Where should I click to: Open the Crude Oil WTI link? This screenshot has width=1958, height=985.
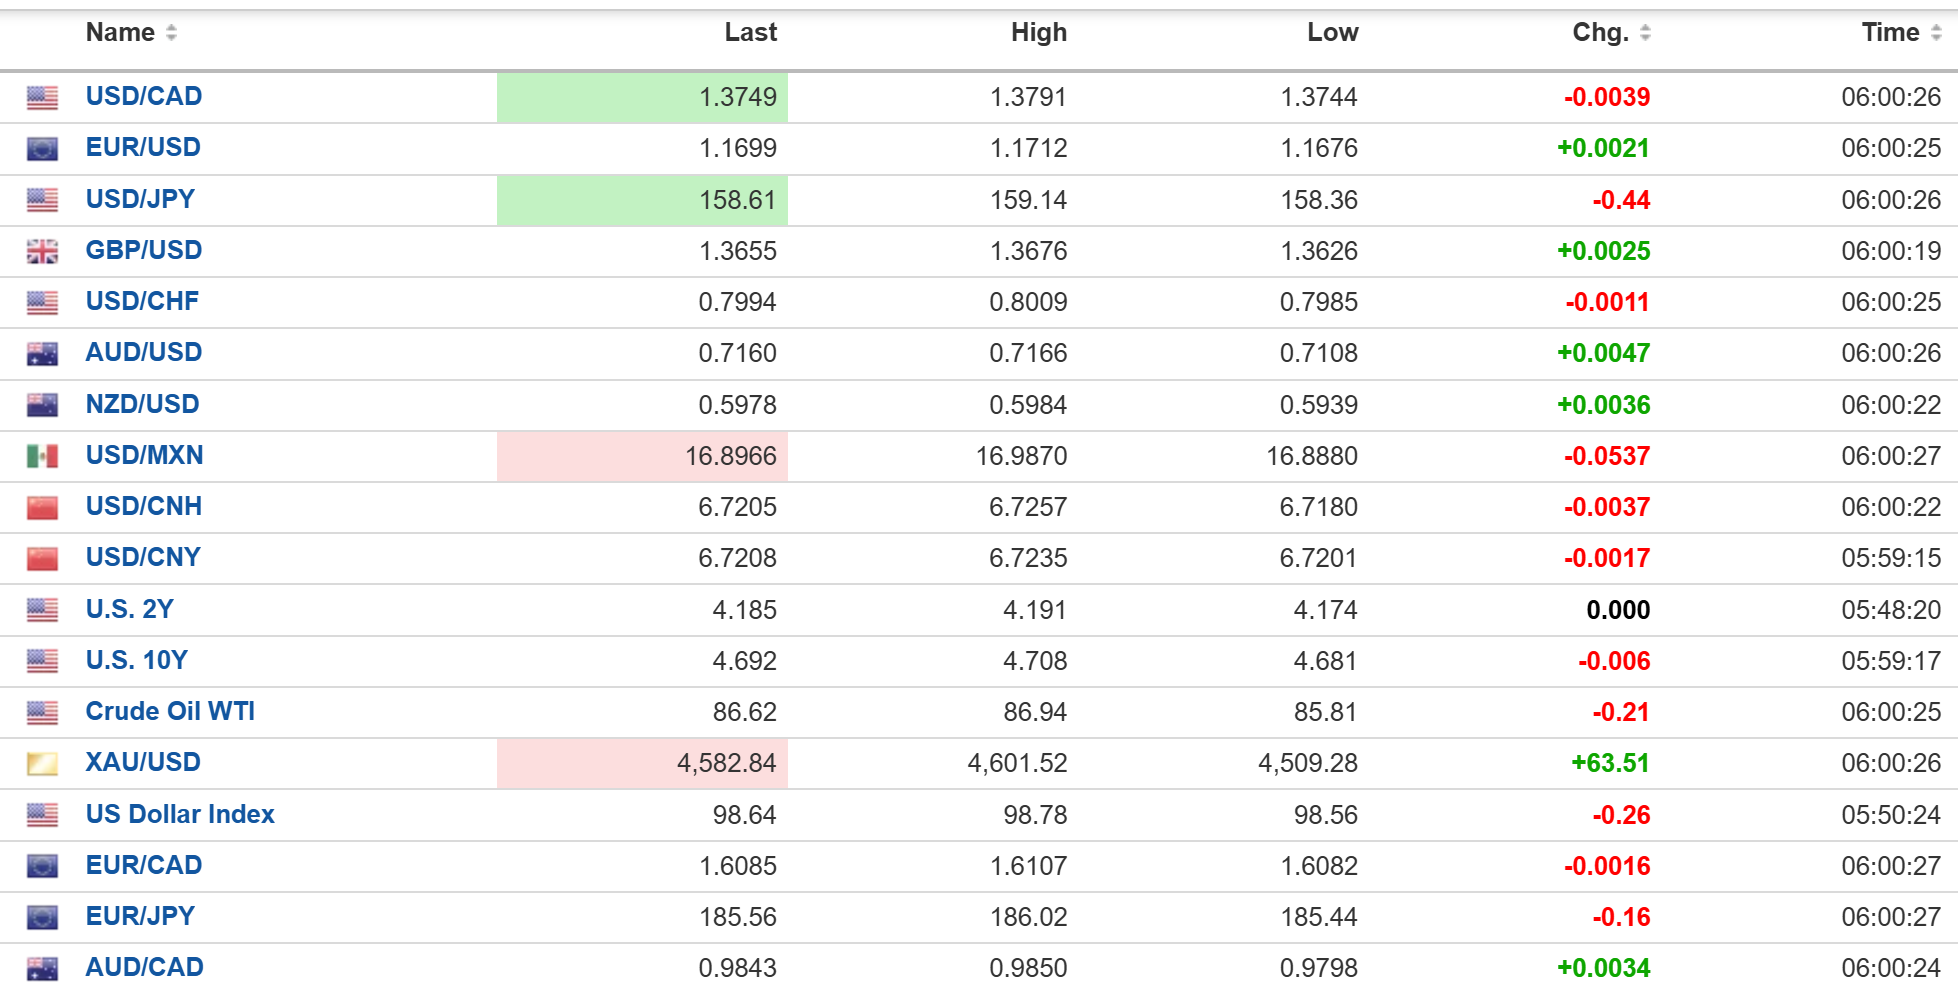[x=170, y=711]
